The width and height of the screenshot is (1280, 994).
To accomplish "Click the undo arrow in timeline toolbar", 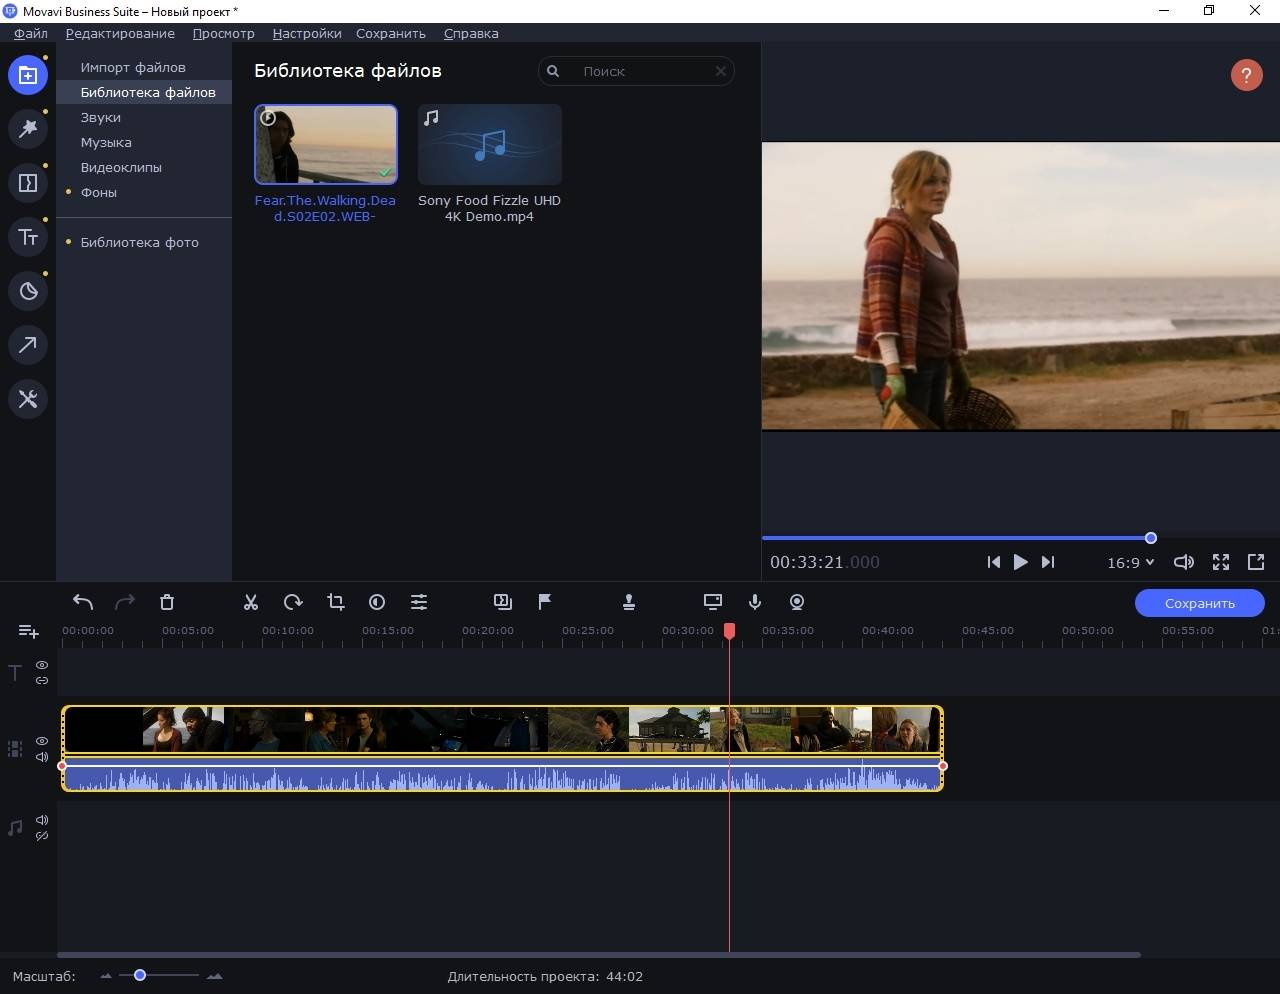I will (83, 602).
